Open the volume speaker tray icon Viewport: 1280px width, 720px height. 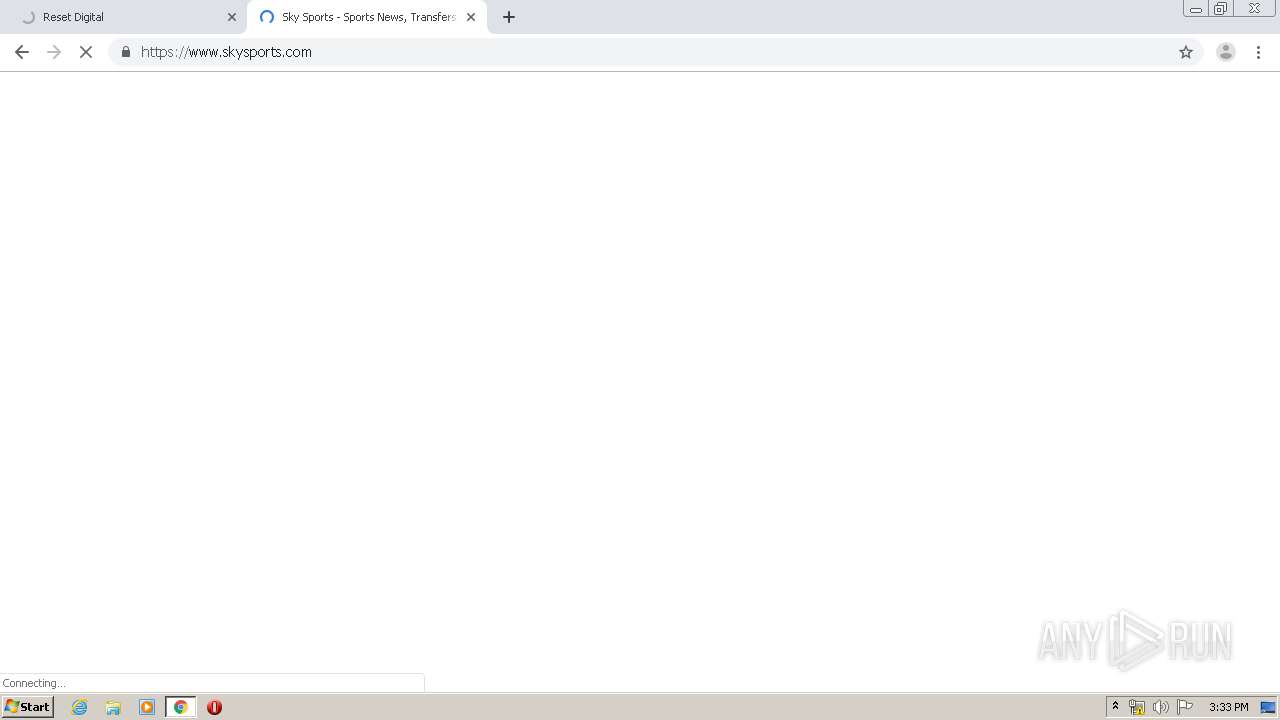coord(1160,707)
